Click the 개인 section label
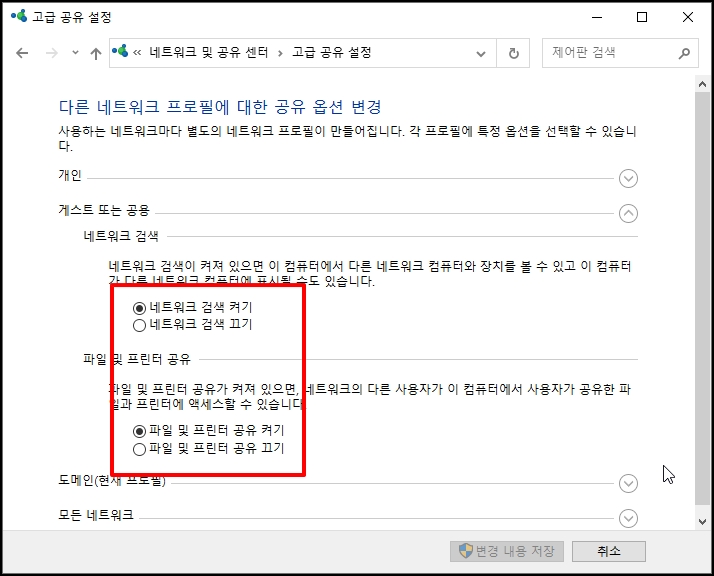Viewport: 714px width, 576px height. 70,175
